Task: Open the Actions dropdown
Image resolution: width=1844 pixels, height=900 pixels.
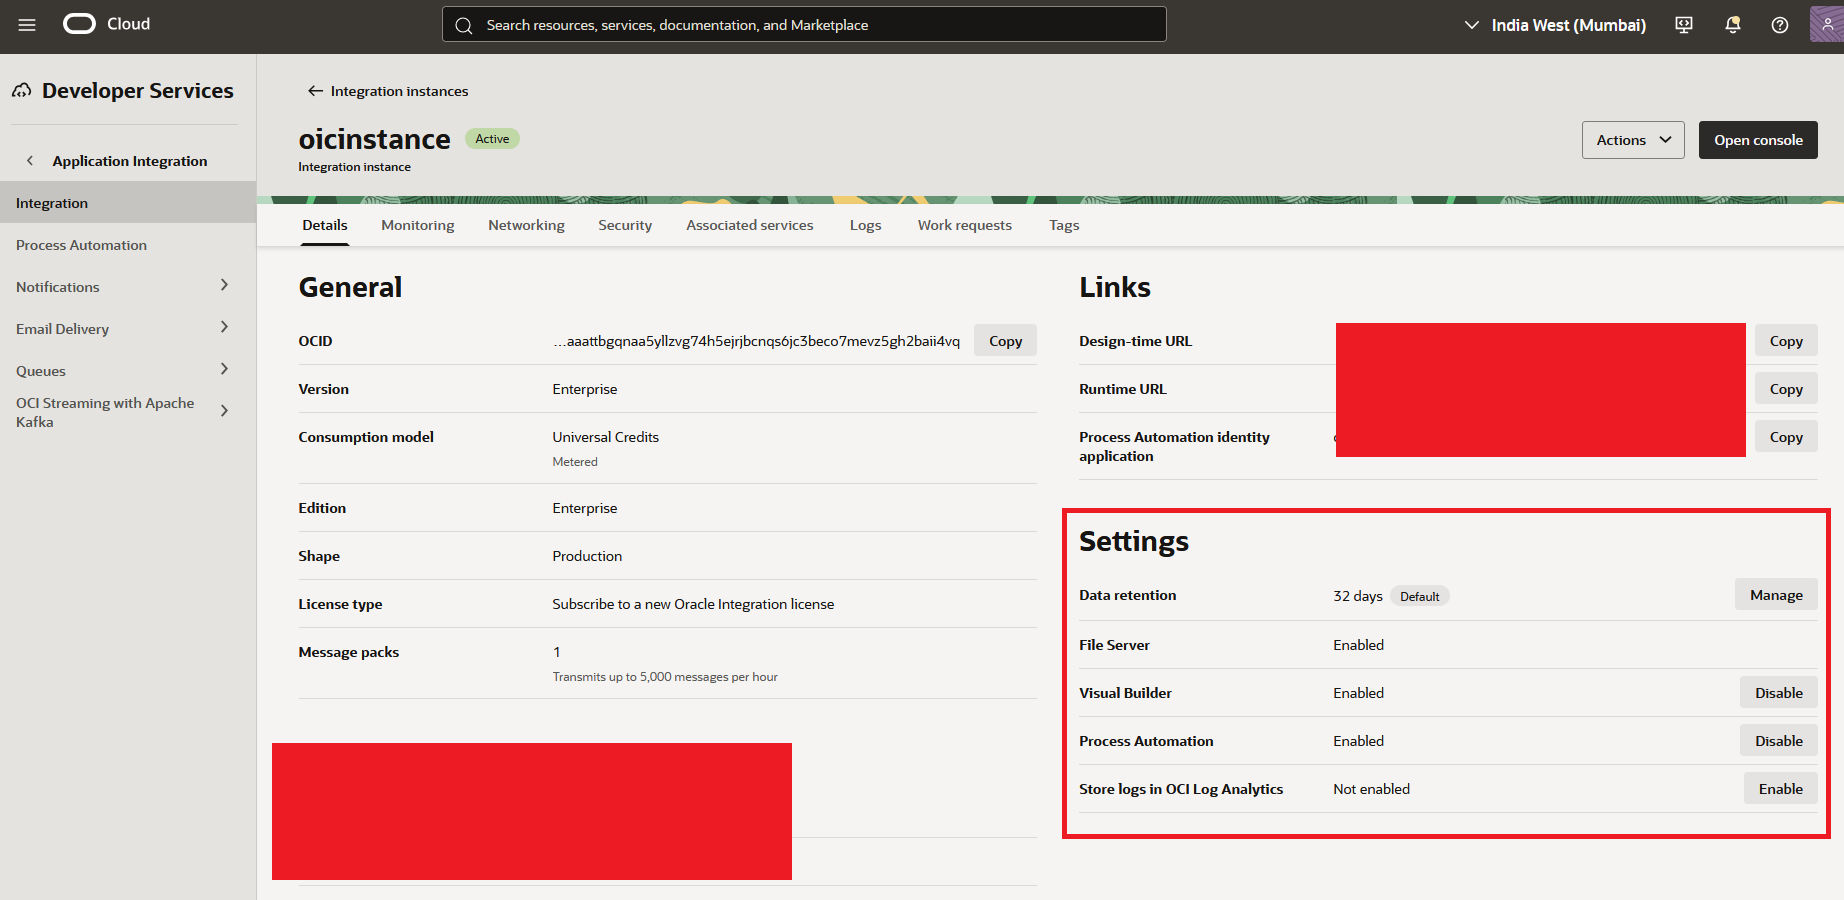Action: coord(1632,140)
